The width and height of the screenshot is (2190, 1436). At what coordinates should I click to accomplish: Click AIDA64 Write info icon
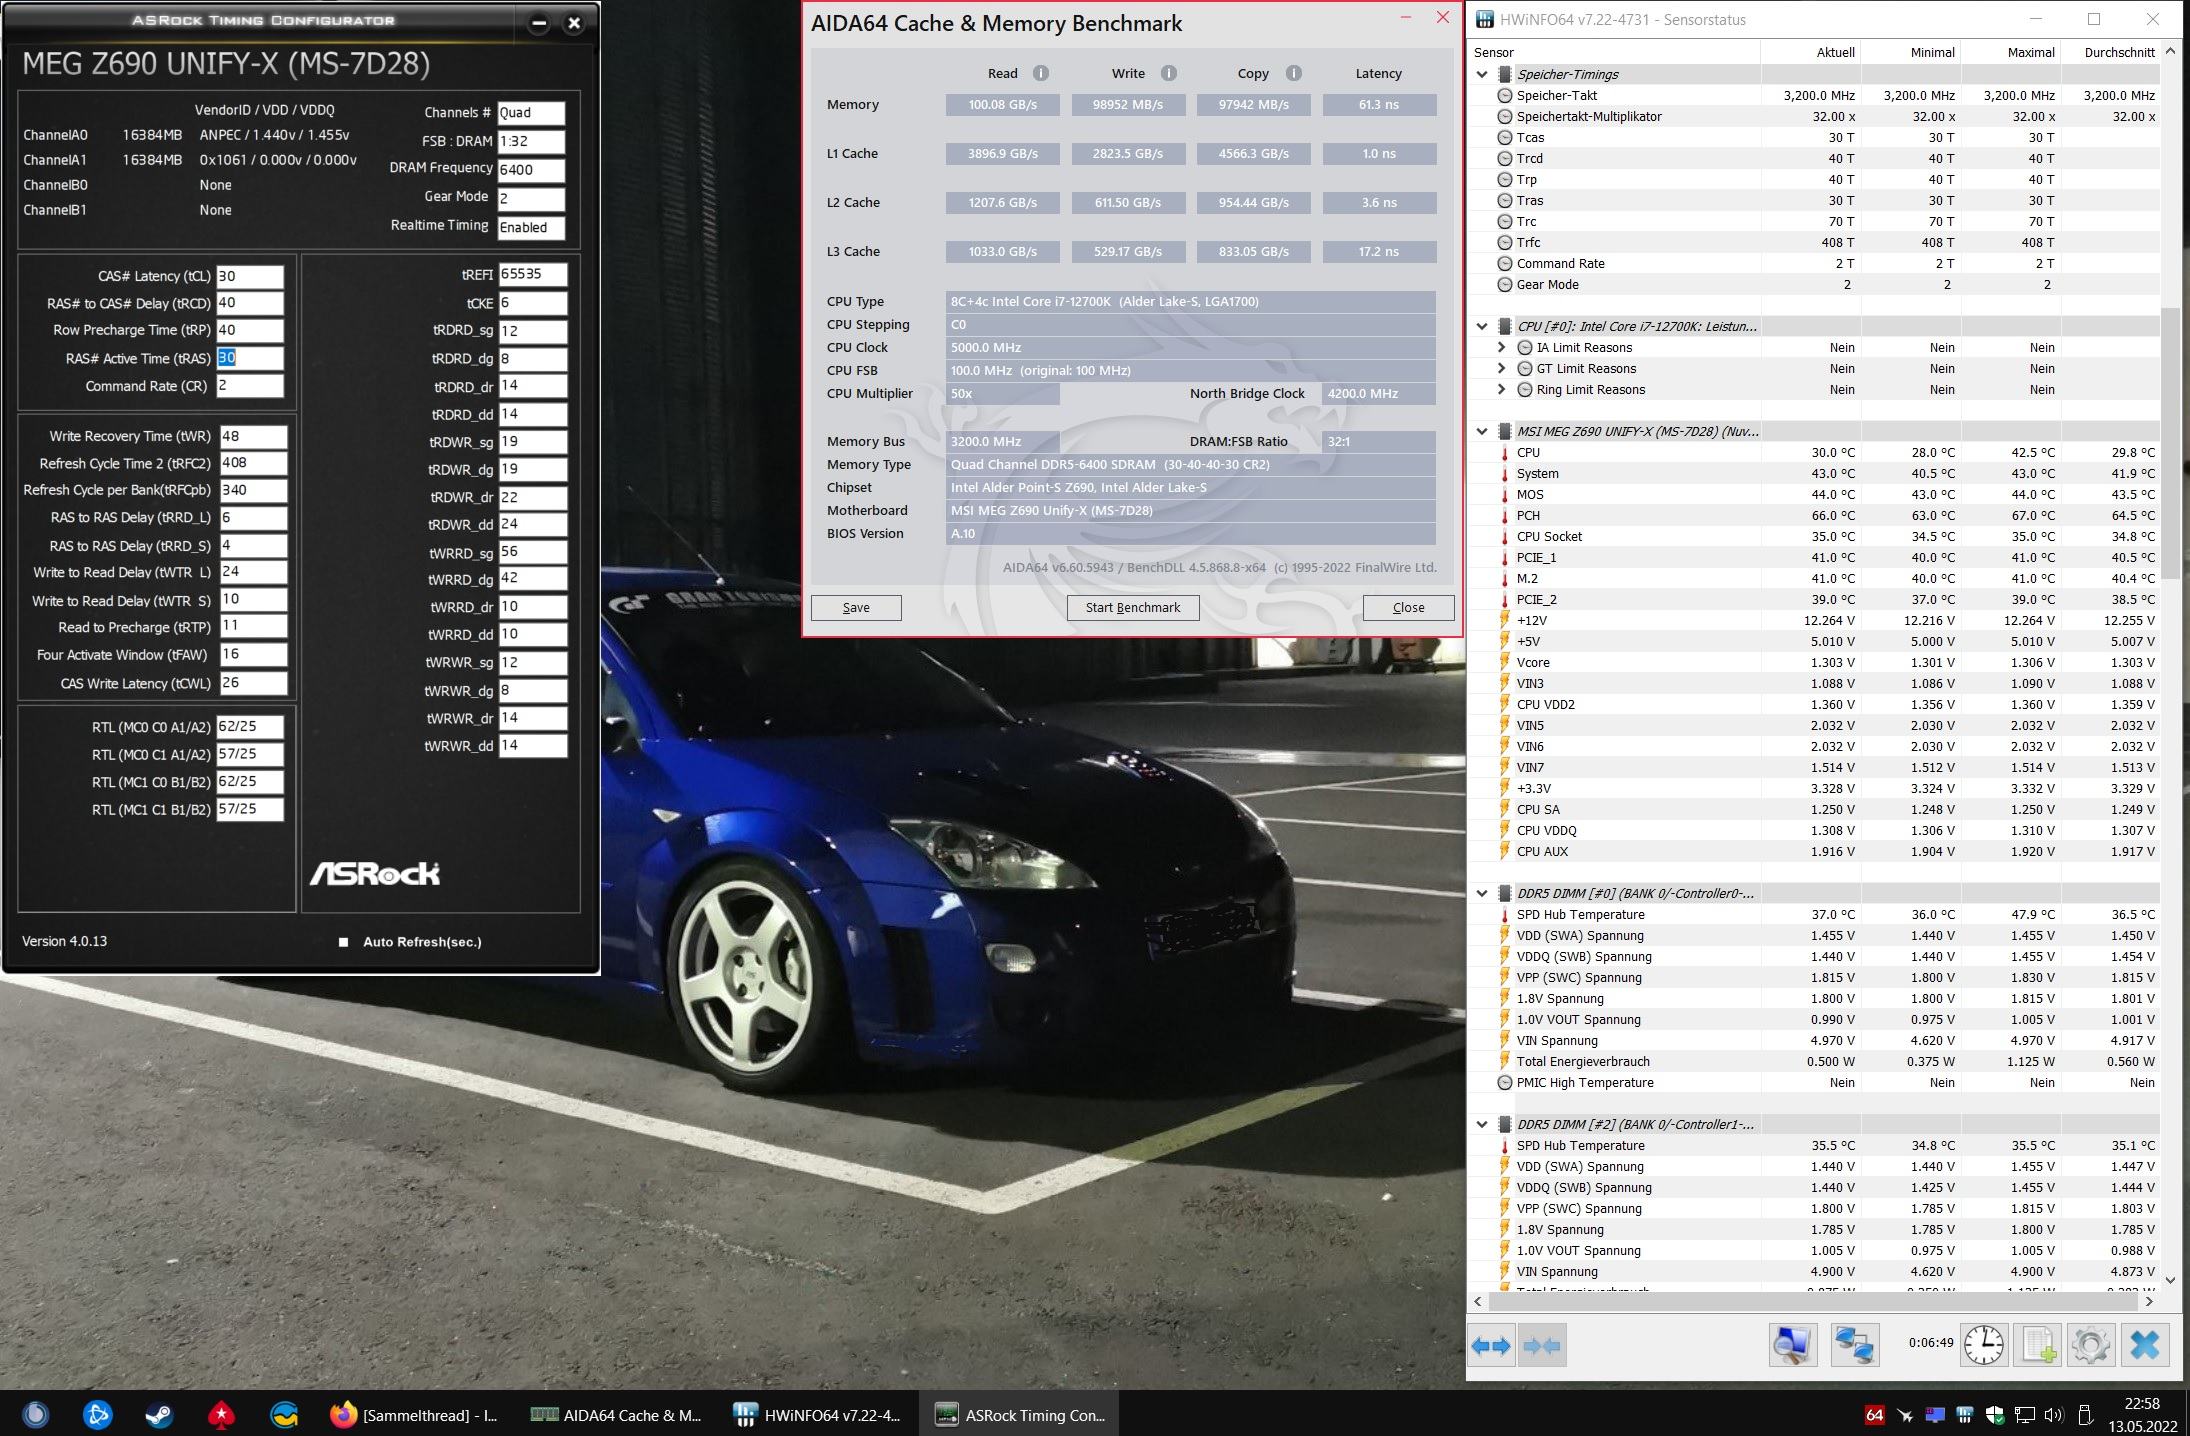tap(1168, 73)
